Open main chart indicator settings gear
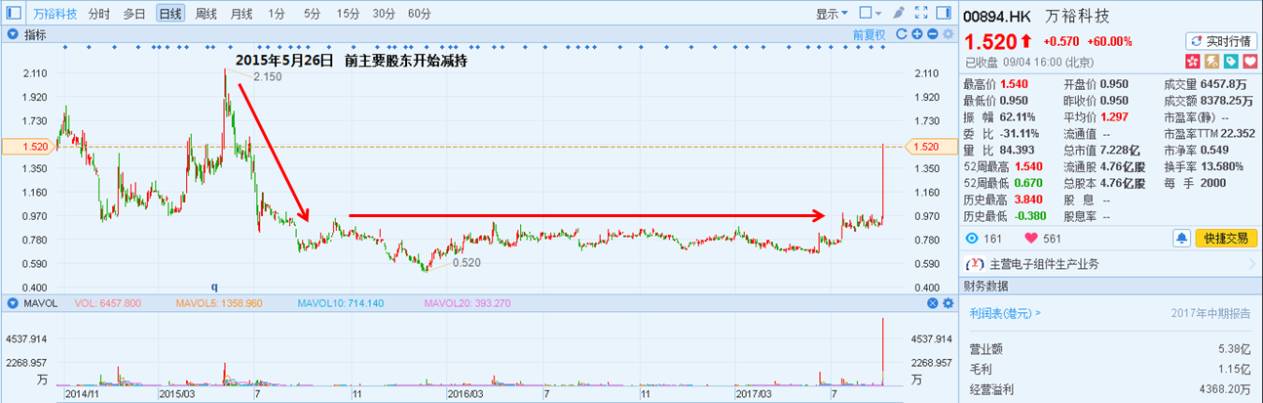1263x403 pixels. (x=947, y=34)
